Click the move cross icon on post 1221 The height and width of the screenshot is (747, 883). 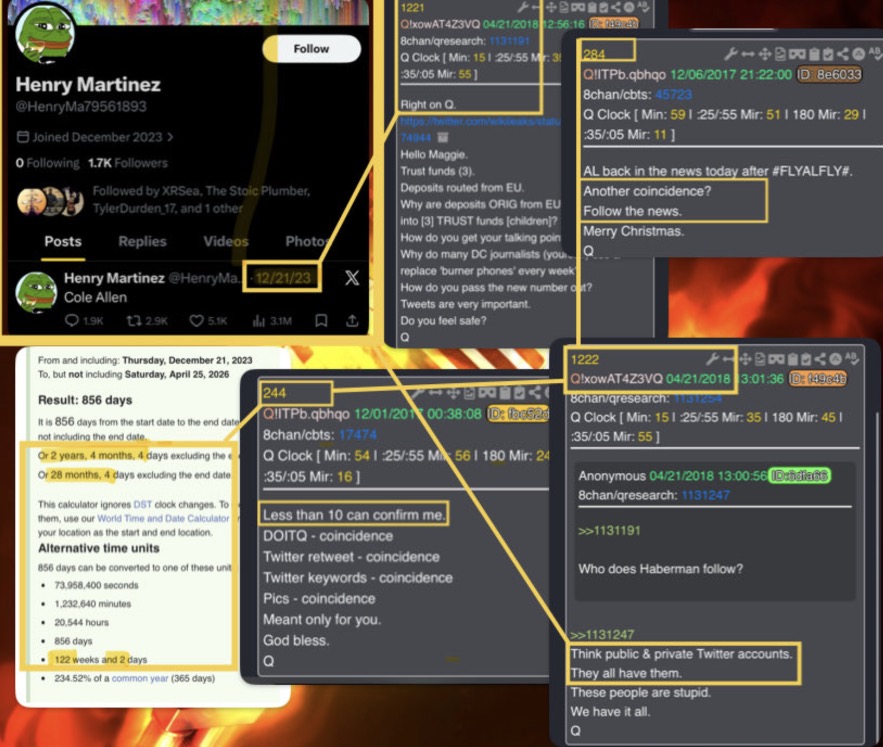click(551, 7)
